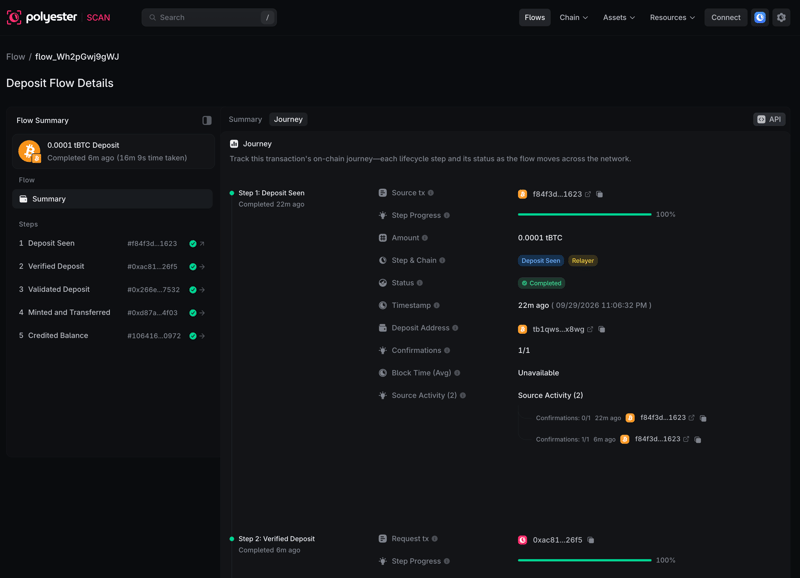
Task: Open link icon on Confirmations 1/1 activity row
Action: 686,439
